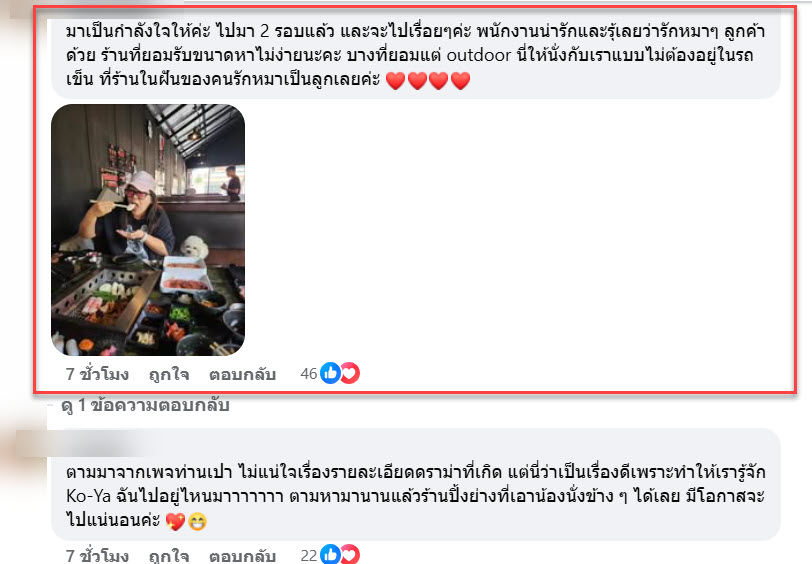Click heart reaction icon next to 22
812x564 pixels.
coord(351,555)
